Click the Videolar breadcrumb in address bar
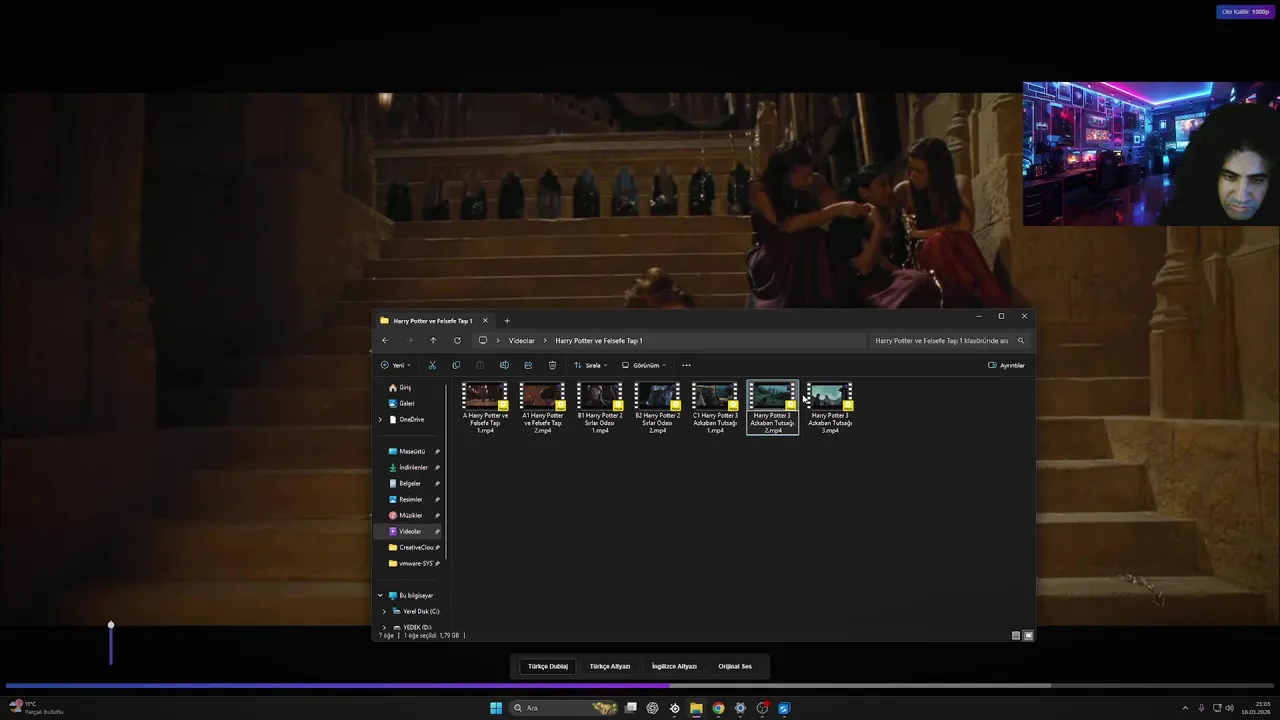 coord(521,341)
